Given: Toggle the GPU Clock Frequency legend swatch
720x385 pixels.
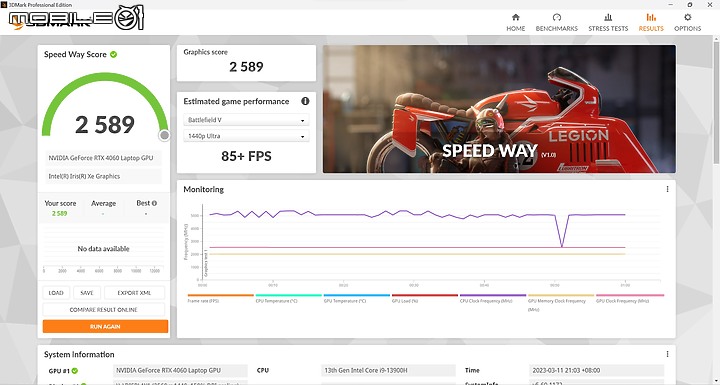Looking at the screenshot, I should coord(630,295).
